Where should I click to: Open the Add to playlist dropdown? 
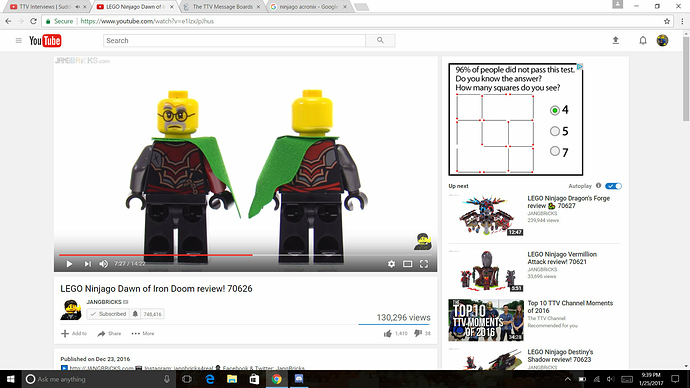[x=73, y=333]
